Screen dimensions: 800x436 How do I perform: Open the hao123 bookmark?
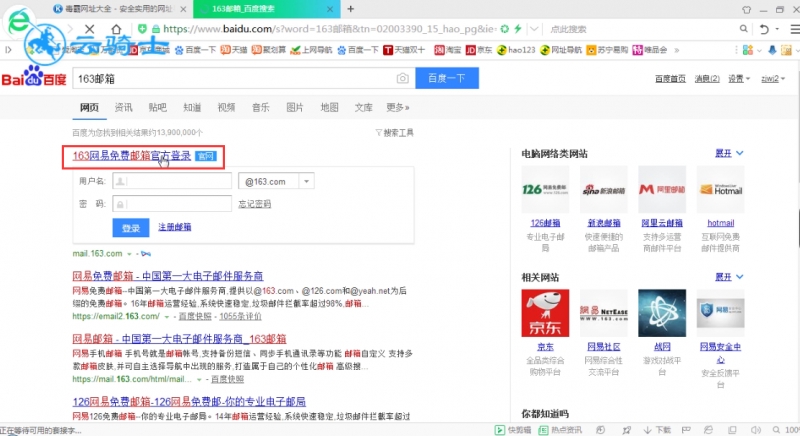point(516,50)
